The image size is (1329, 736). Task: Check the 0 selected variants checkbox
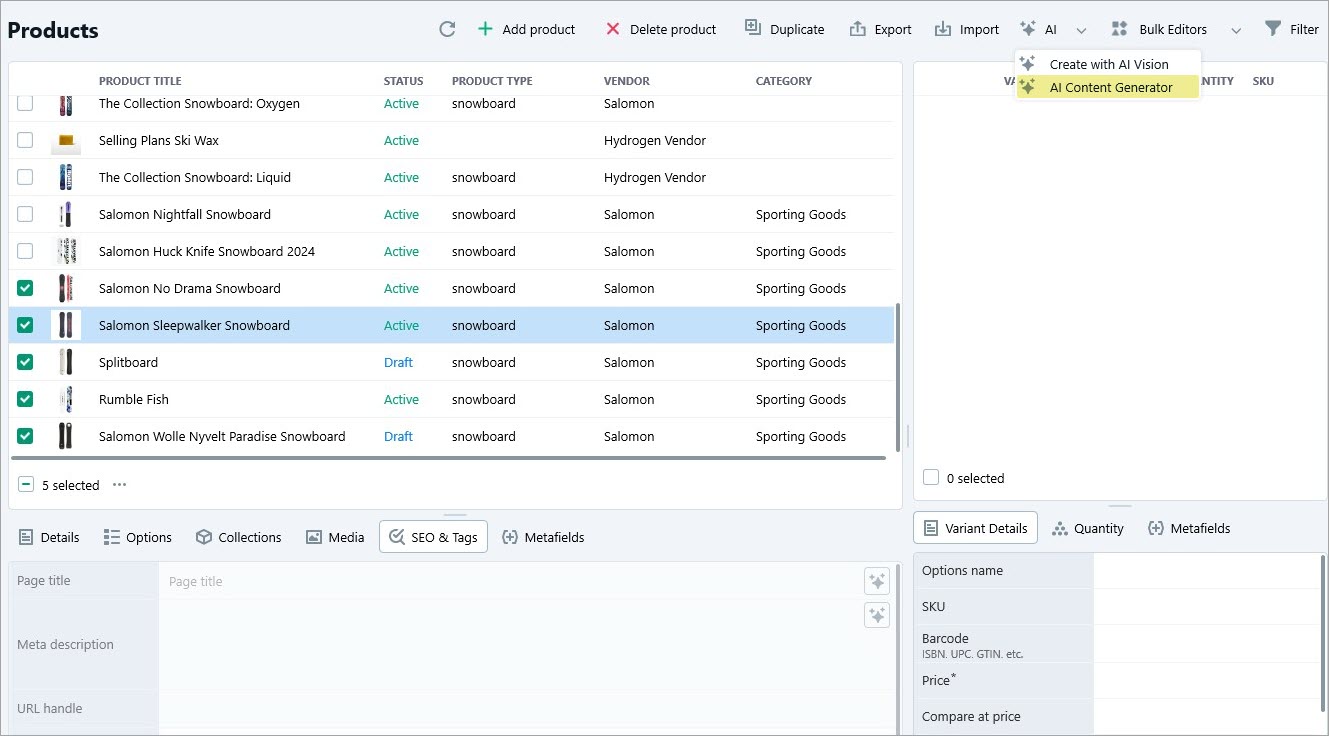931,478
